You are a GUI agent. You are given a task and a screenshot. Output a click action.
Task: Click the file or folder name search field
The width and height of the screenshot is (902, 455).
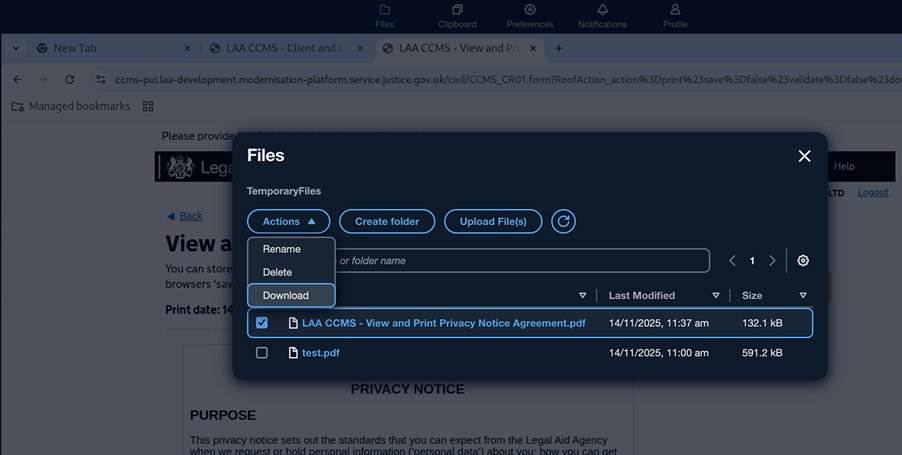(520, 261)
